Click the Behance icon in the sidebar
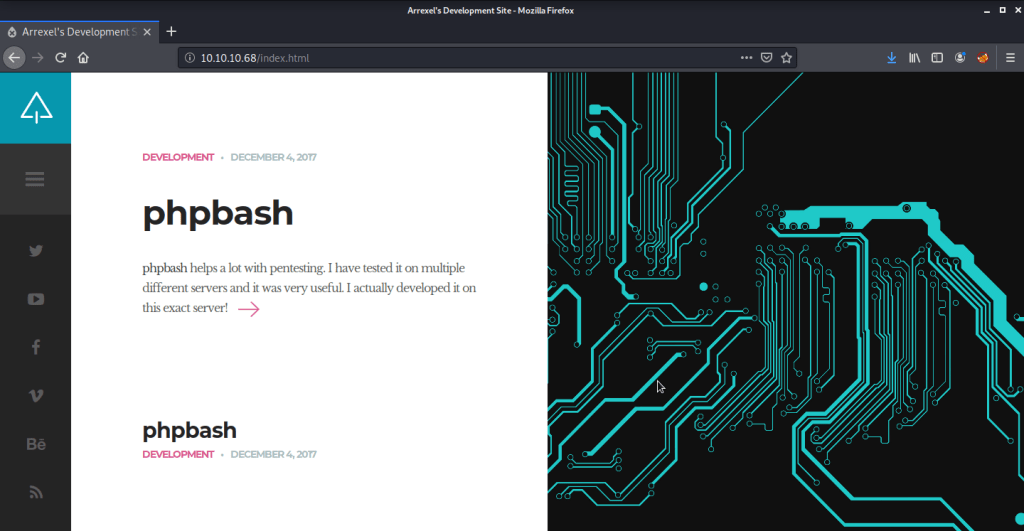 [x=36, y=444]
